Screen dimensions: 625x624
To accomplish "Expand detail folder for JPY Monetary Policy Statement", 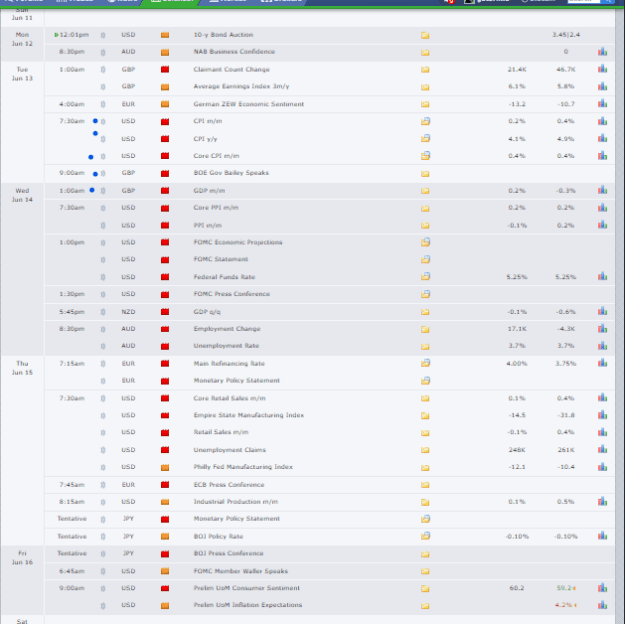I will (425, 519).
